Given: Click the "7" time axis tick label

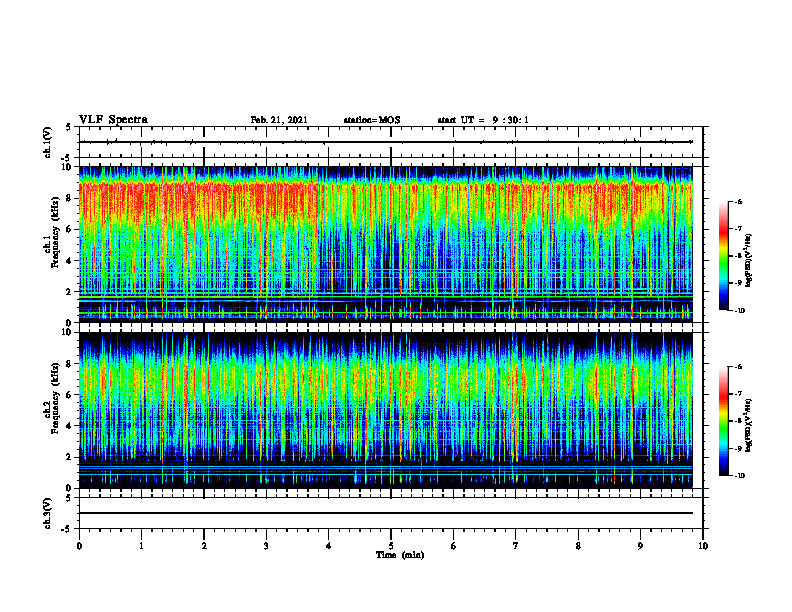Looking at the screenshot, I should (516, 546).
